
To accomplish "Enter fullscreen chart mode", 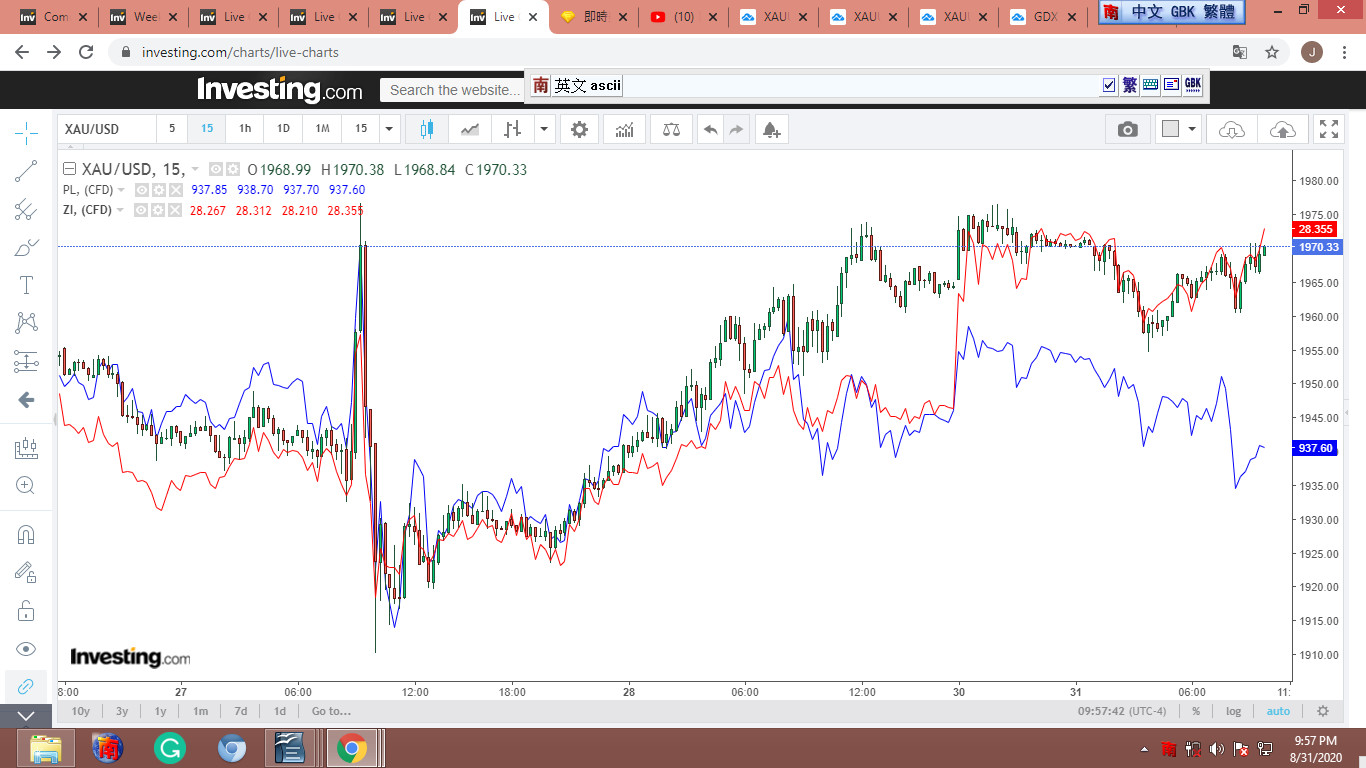I will click(x=1328, y=129).
